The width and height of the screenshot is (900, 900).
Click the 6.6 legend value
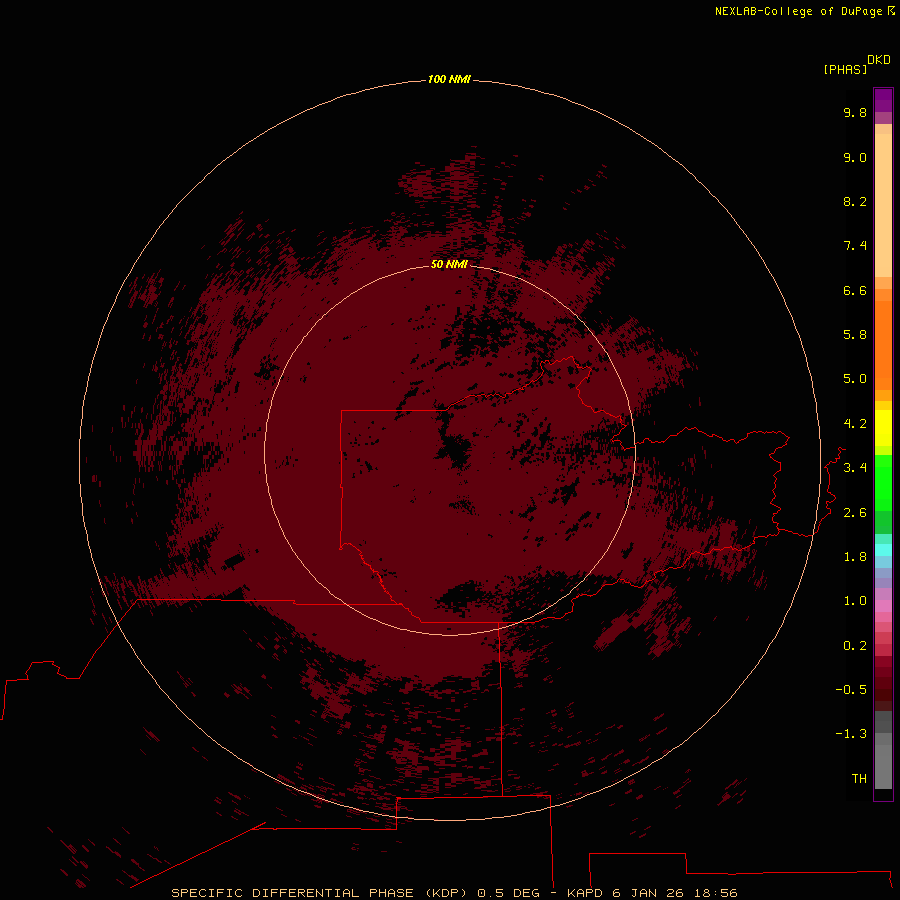click(x=855, y=290)
